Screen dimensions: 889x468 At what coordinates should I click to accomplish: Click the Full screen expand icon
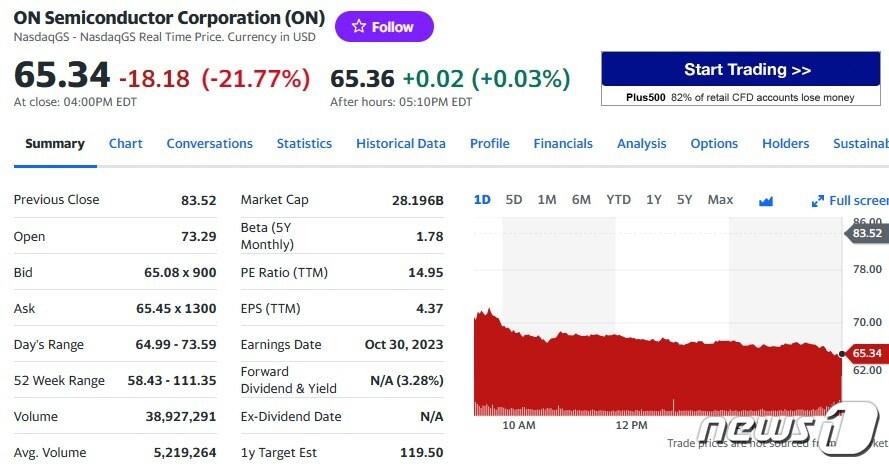tap(817, 200)
